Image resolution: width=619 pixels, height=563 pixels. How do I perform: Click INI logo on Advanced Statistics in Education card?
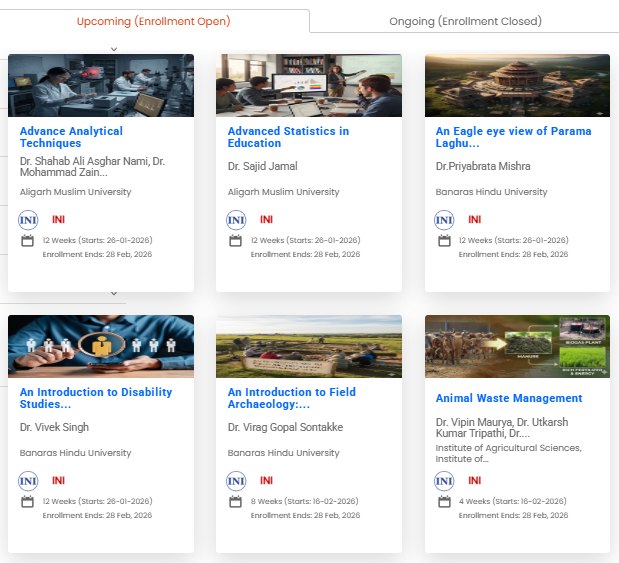pyautogui.click(x=236, y=220)
